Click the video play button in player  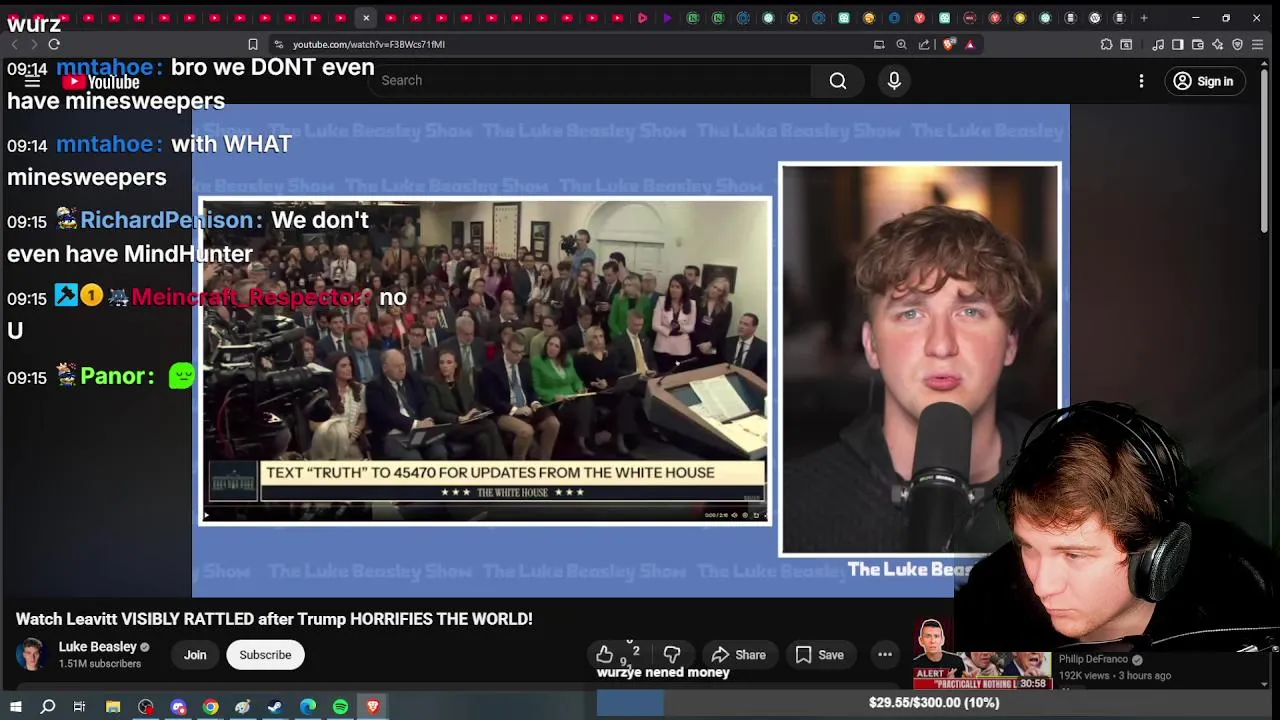tap(206, 516)
